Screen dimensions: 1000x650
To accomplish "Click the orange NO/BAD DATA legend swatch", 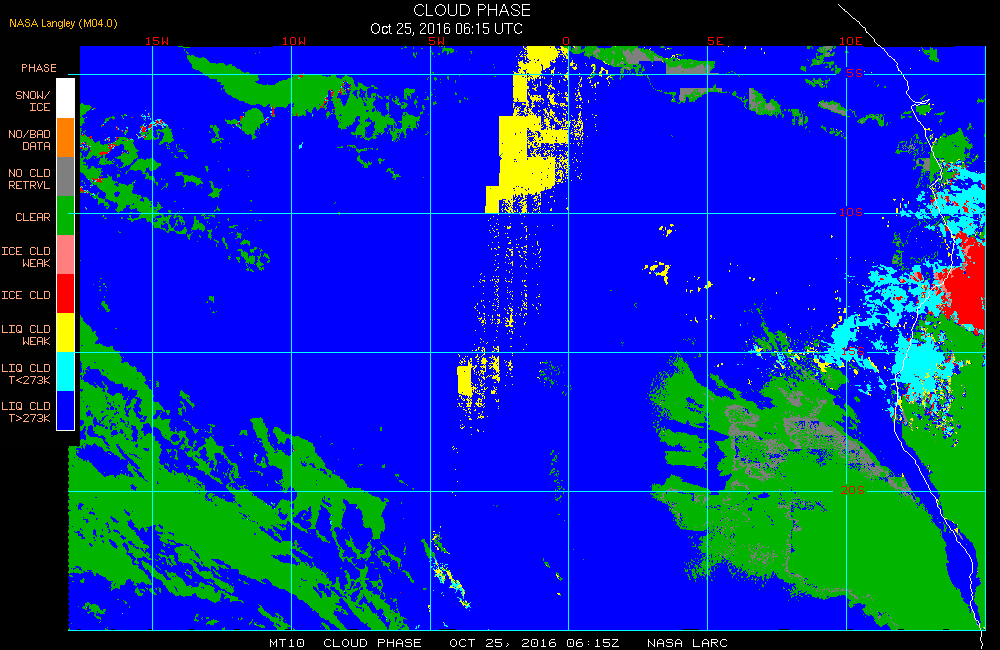I will point(66,138).
